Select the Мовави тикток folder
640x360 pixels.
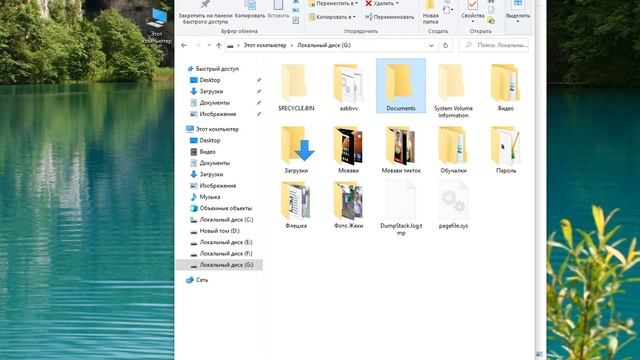click(401, 150)
